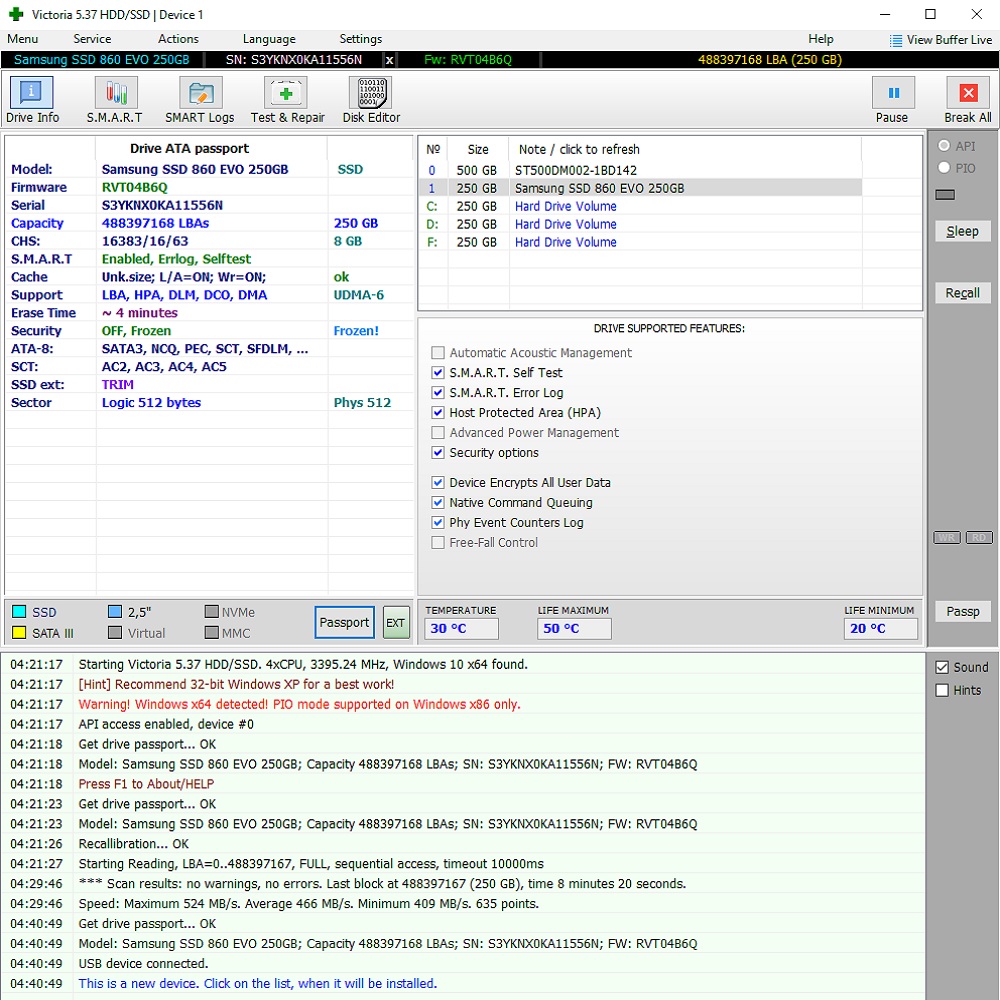
Task: Pause the current operation
Action: (892, 99)
